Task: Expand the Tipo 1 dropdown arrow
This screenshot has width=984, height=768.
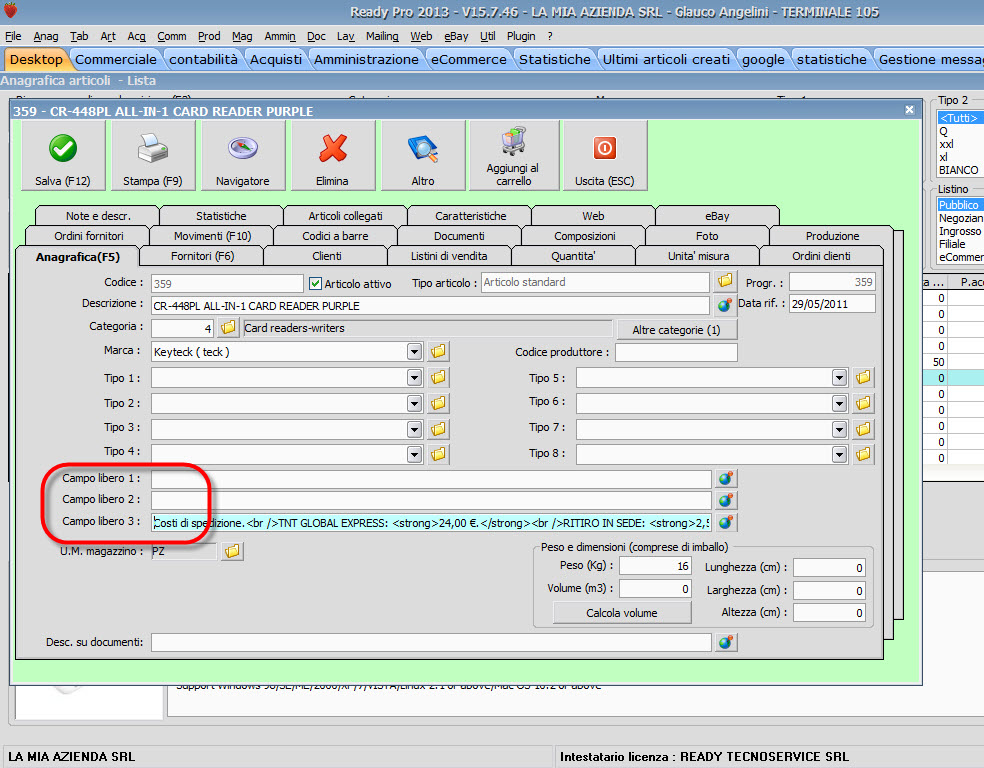Action: pos(414,377)
